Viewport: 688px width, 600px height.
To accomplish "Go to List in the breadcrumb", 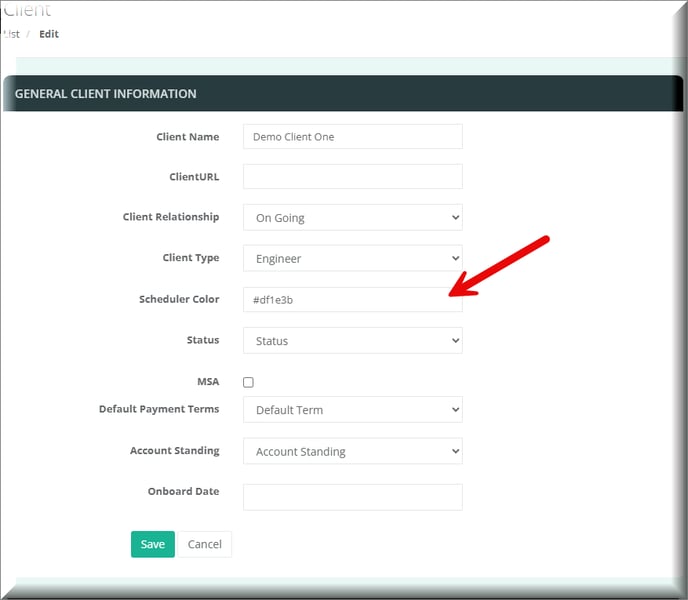I will coord(12,34).
